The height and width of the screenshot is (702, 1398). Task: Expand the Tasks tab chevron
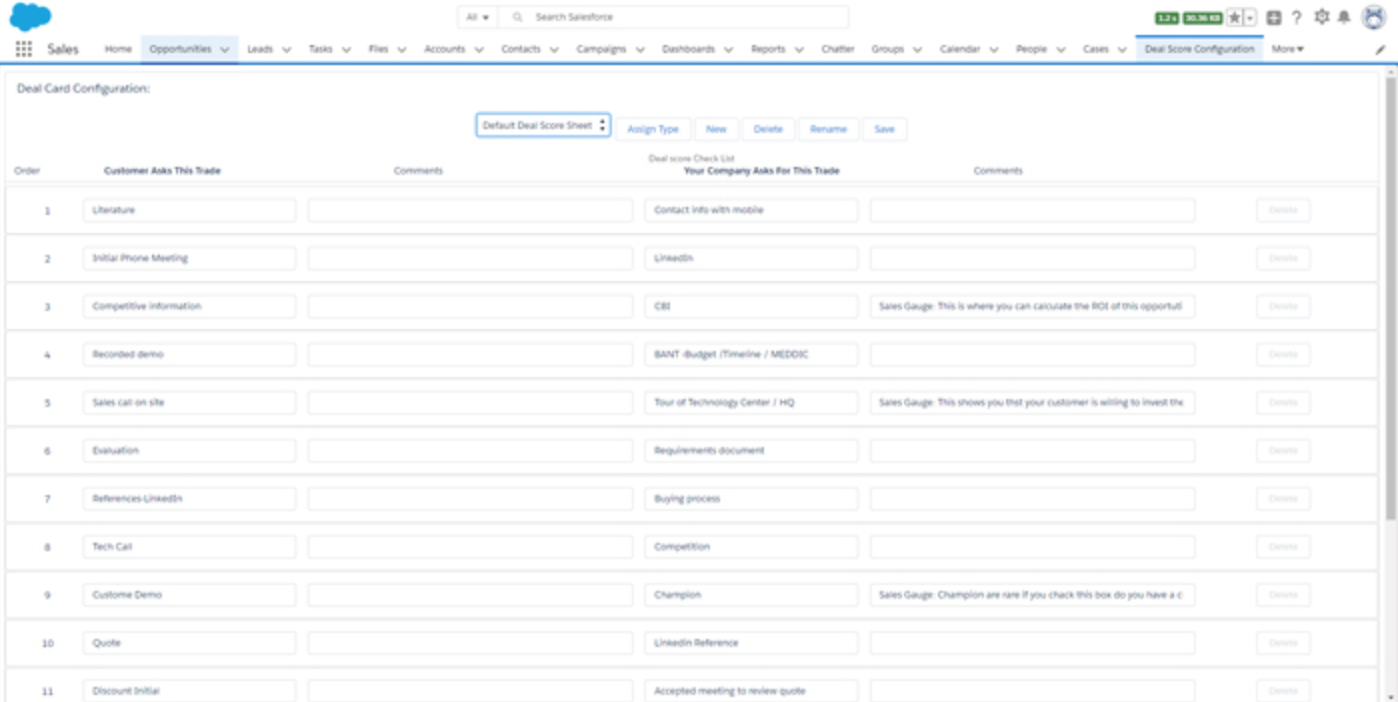346,49
